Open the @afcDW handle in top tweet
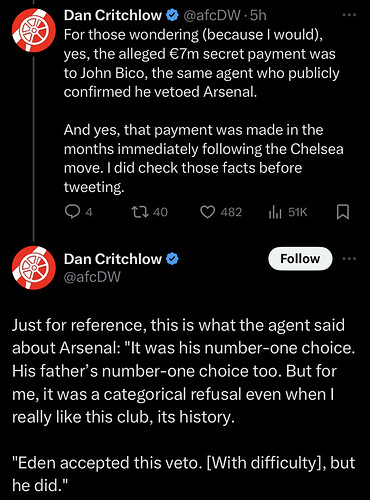The height and width of the screenshot is (500, 370). (212, 15)
